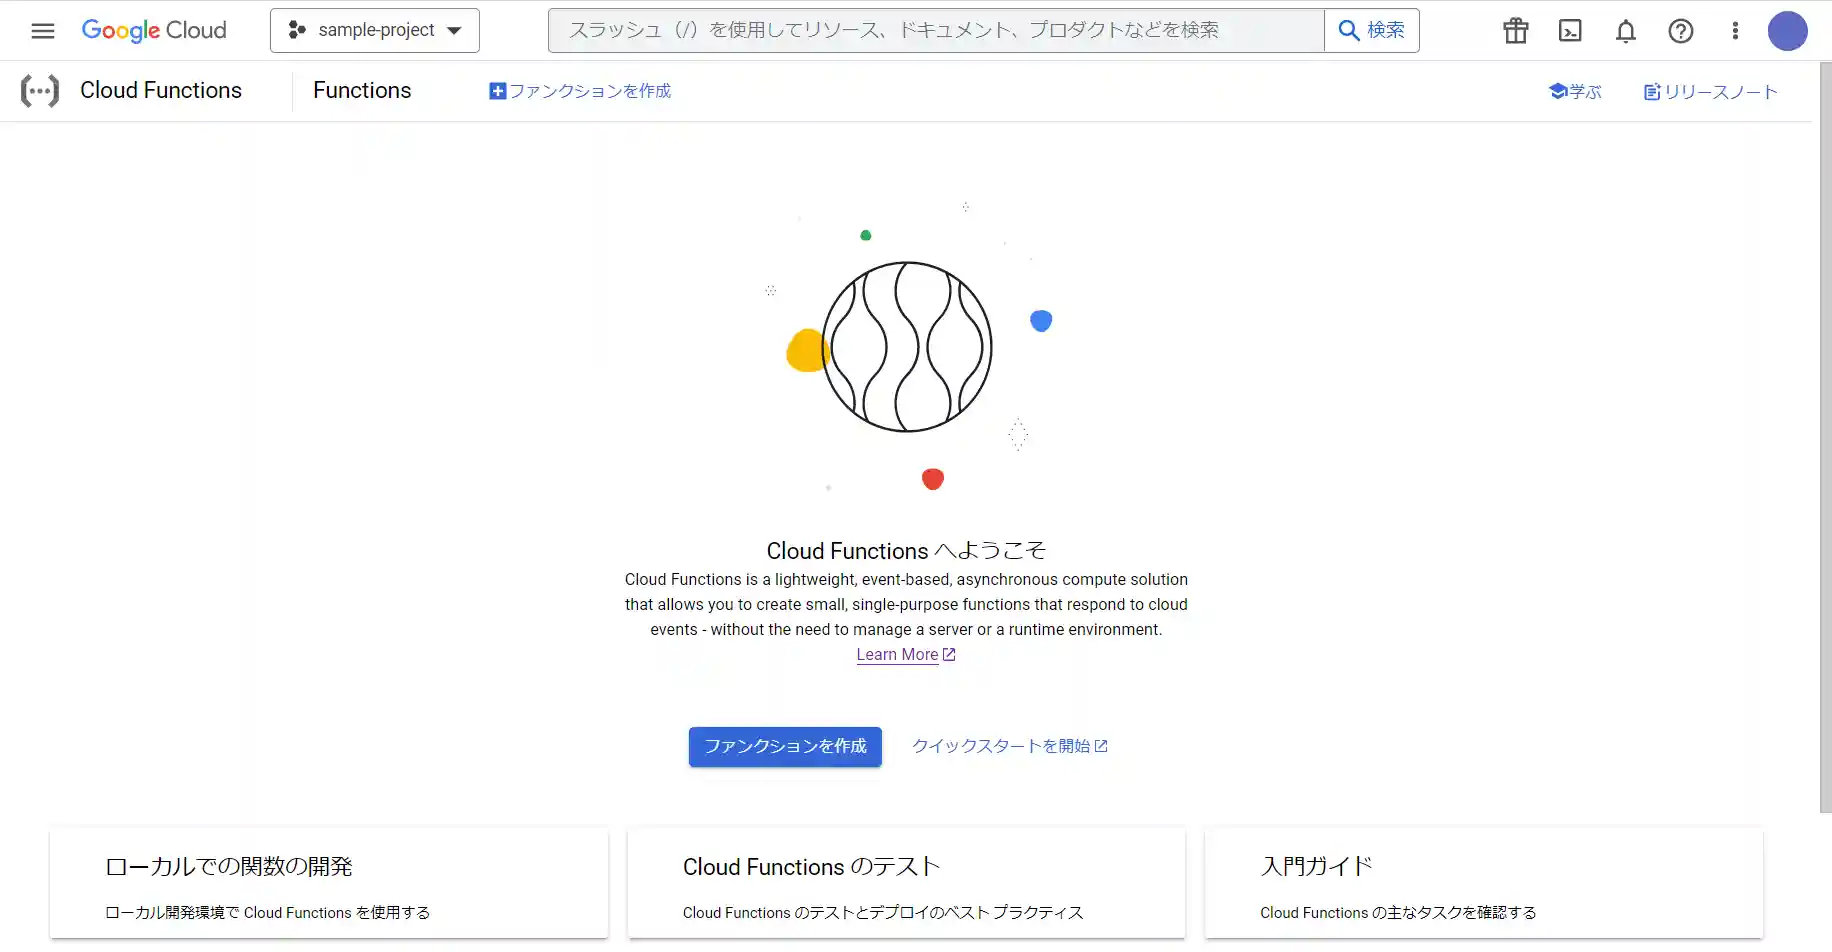Open the 入門ガイド card
The width and height of the screenshot is (1832, 952).
pyautogui.click(x=1484, y=884)
